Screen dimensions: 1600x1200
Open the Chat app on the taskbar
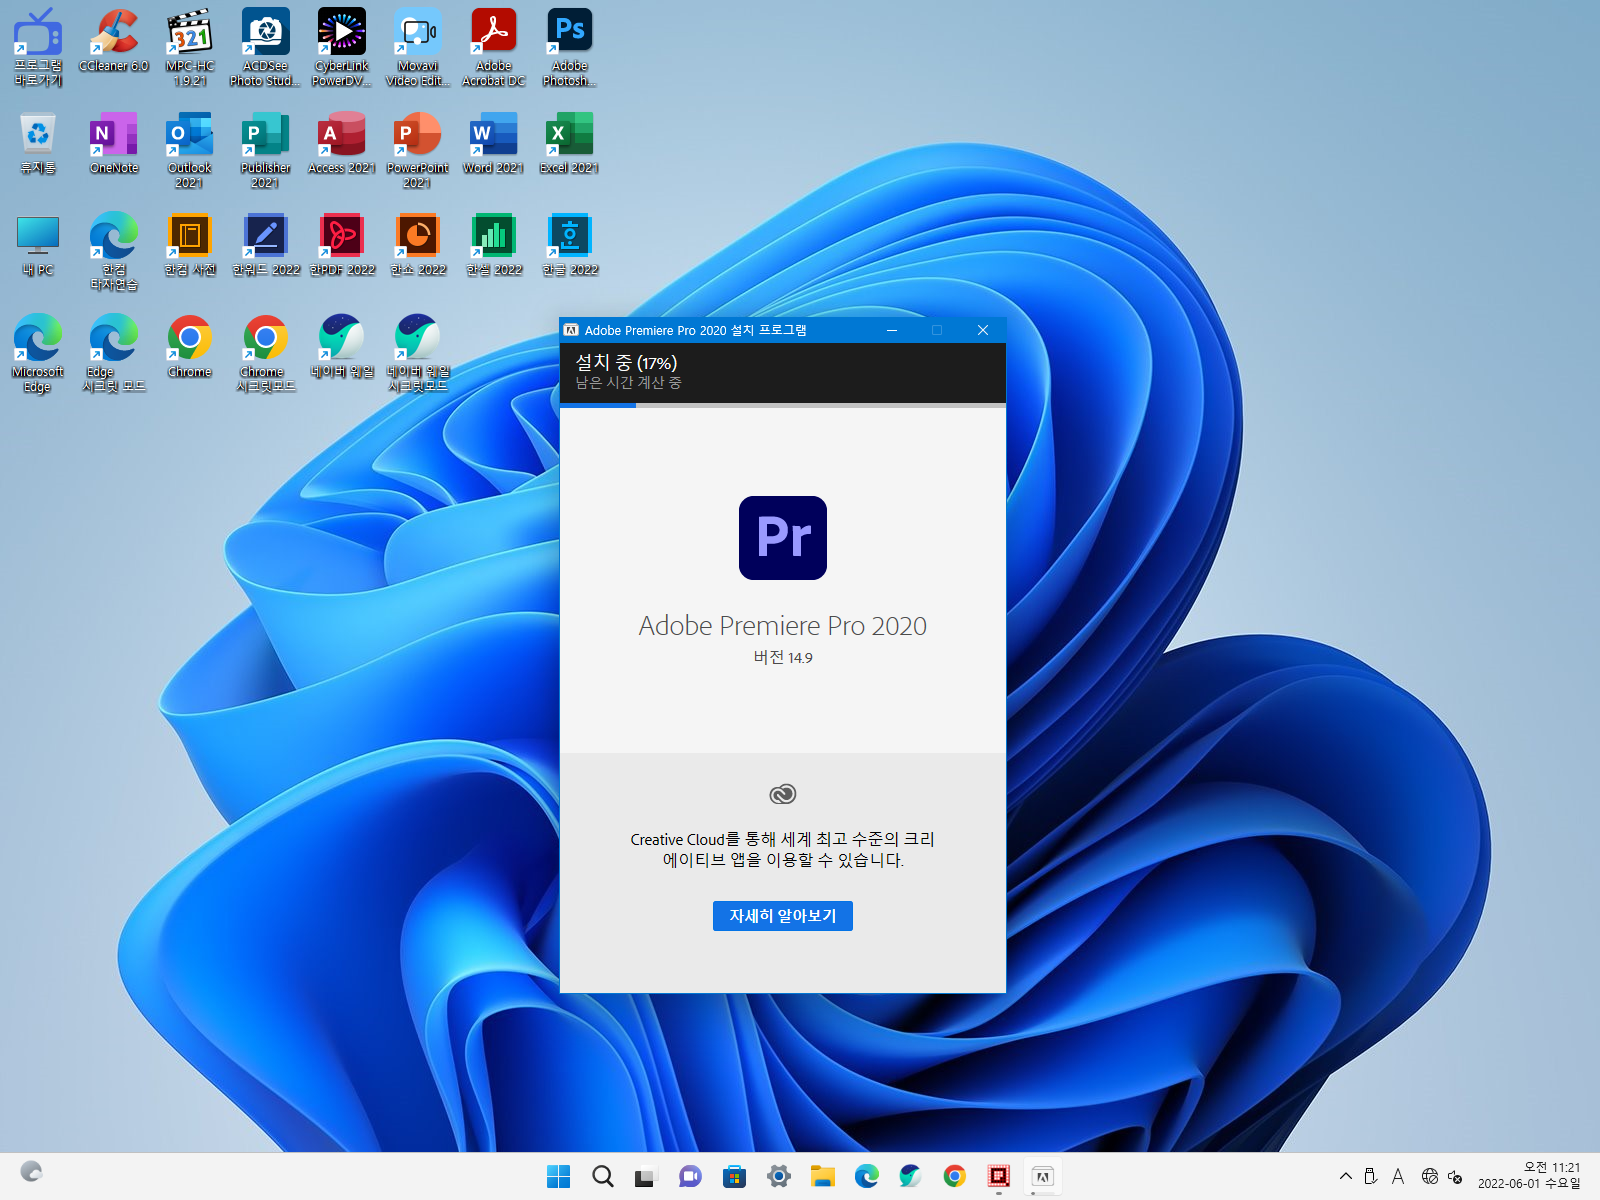tap(690, 1177)
